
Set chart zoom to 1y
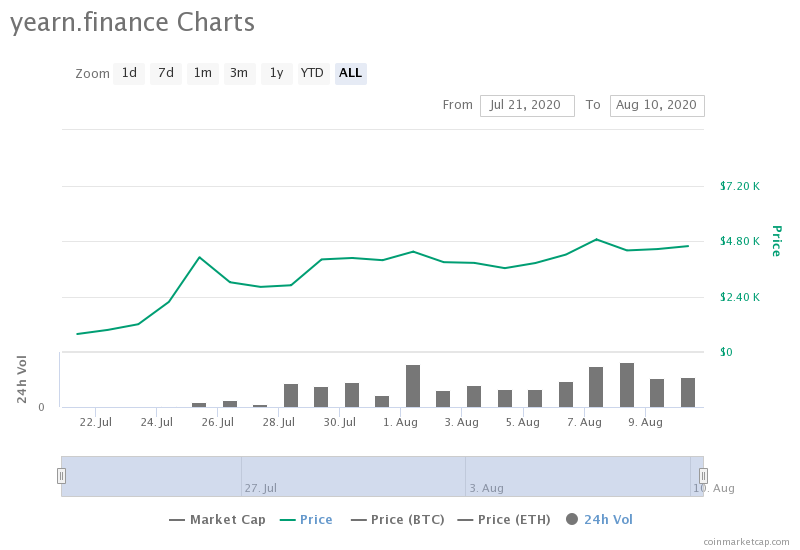click(x=277, y=73)
